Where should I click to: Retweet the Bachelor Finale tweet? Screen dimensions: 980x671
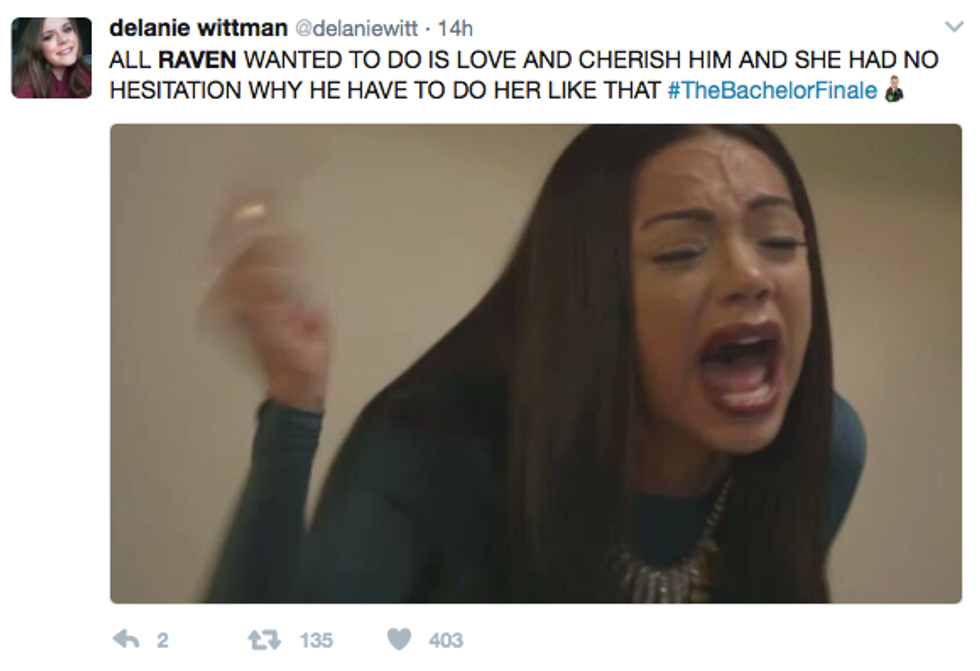264,640
